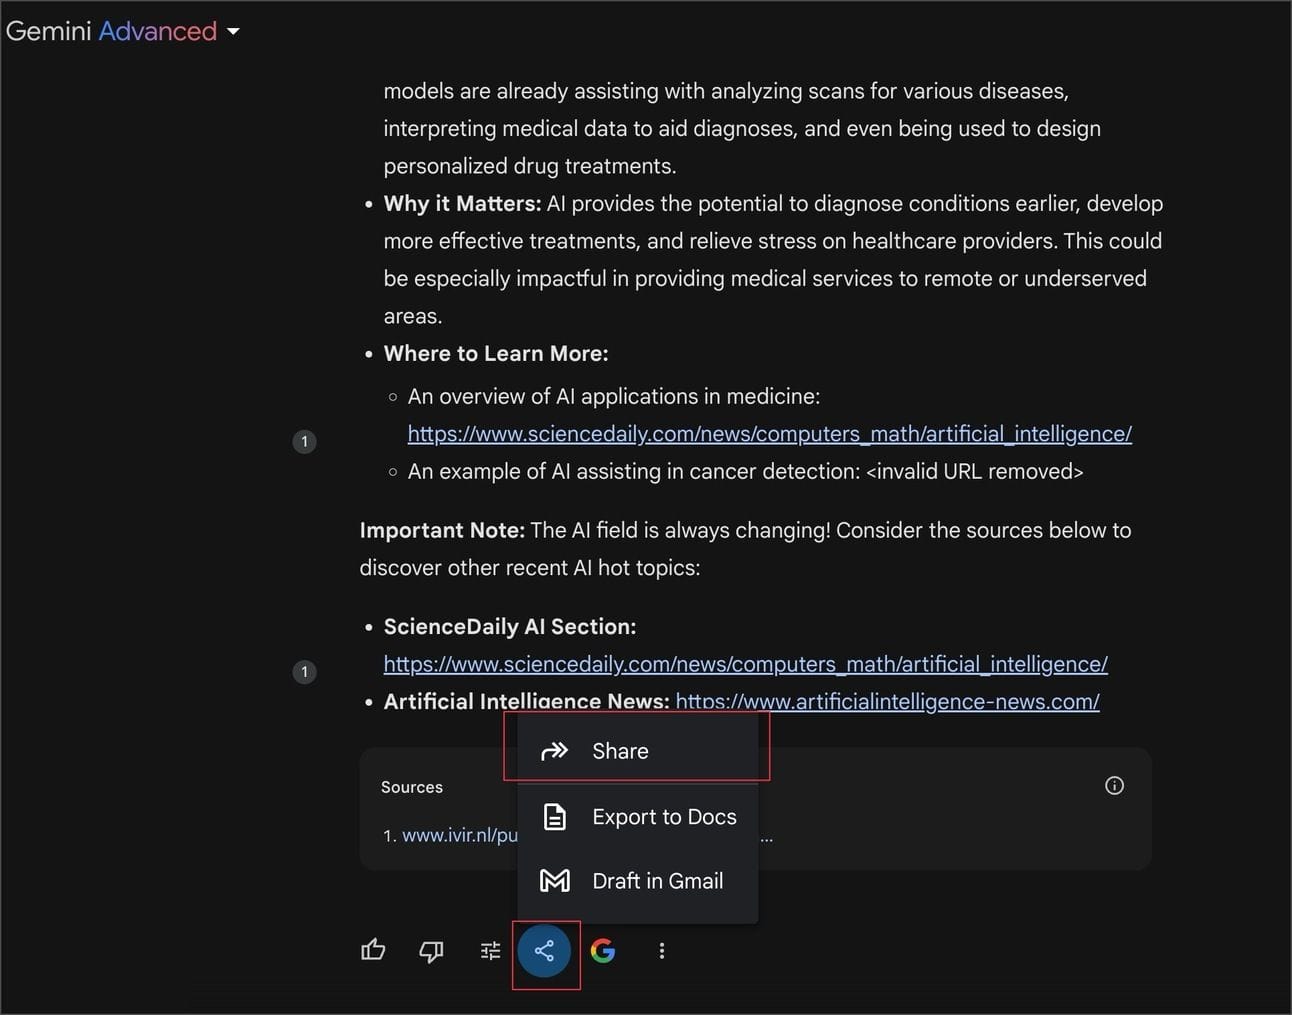Click the thumbs down bad response icon
The width and height of the screenshot is (1292, 1015).
431,950
